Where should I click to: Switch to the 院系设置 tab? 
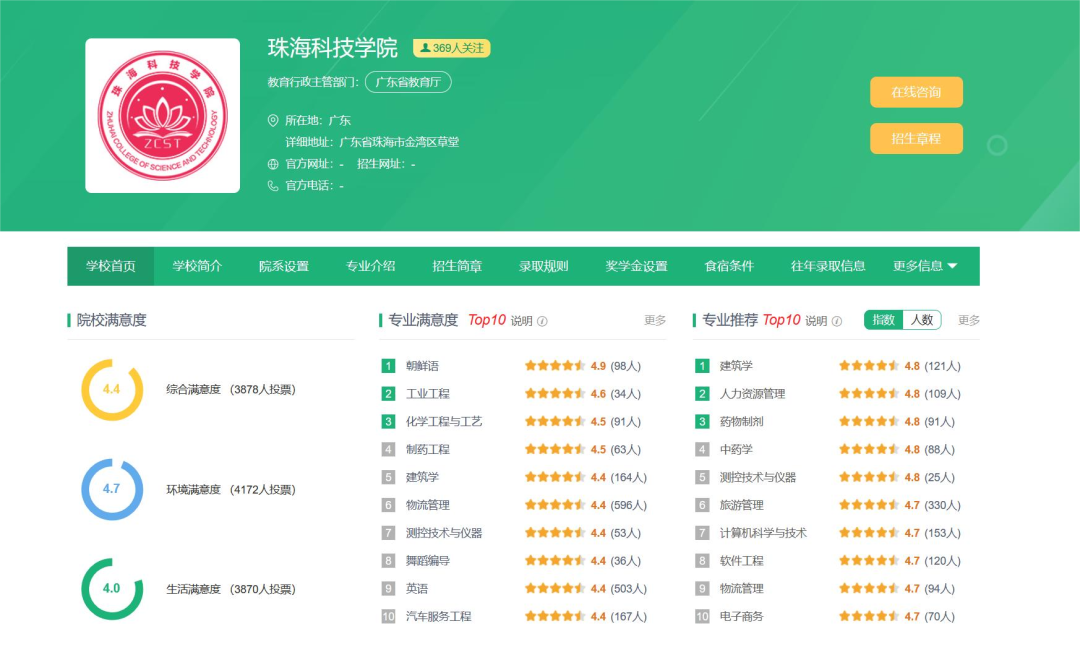[283, 265]
